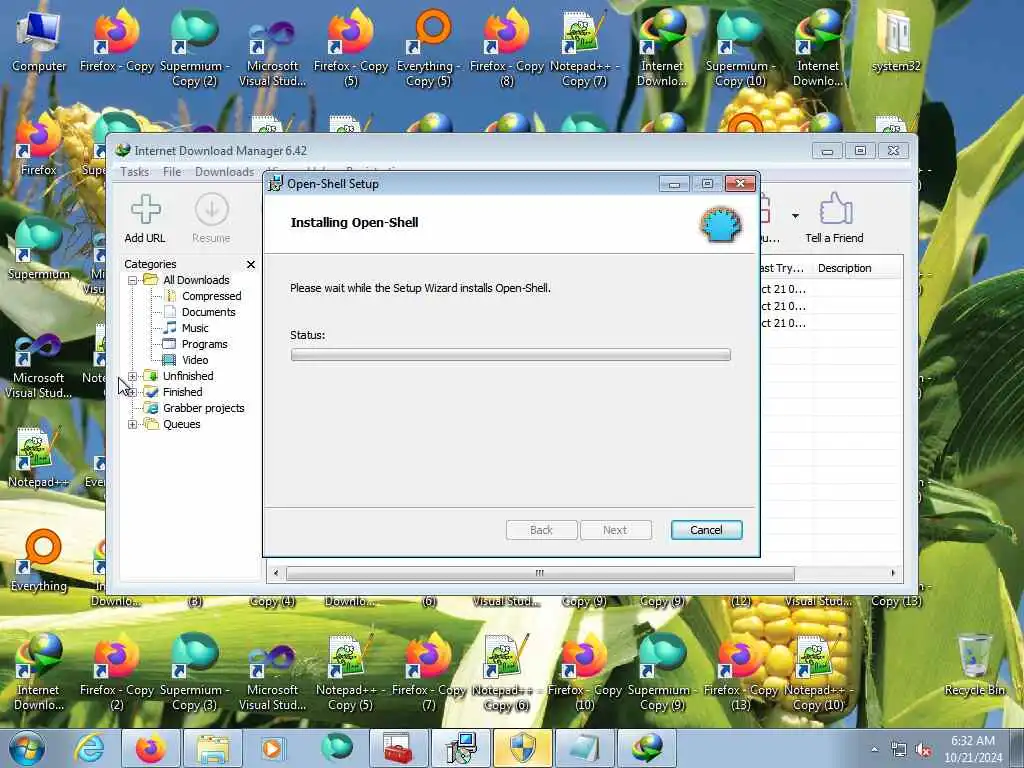The width and height of the screenshot is (1024, 768).
Task: Open the File menu in IDM
Action: (172, 172)
